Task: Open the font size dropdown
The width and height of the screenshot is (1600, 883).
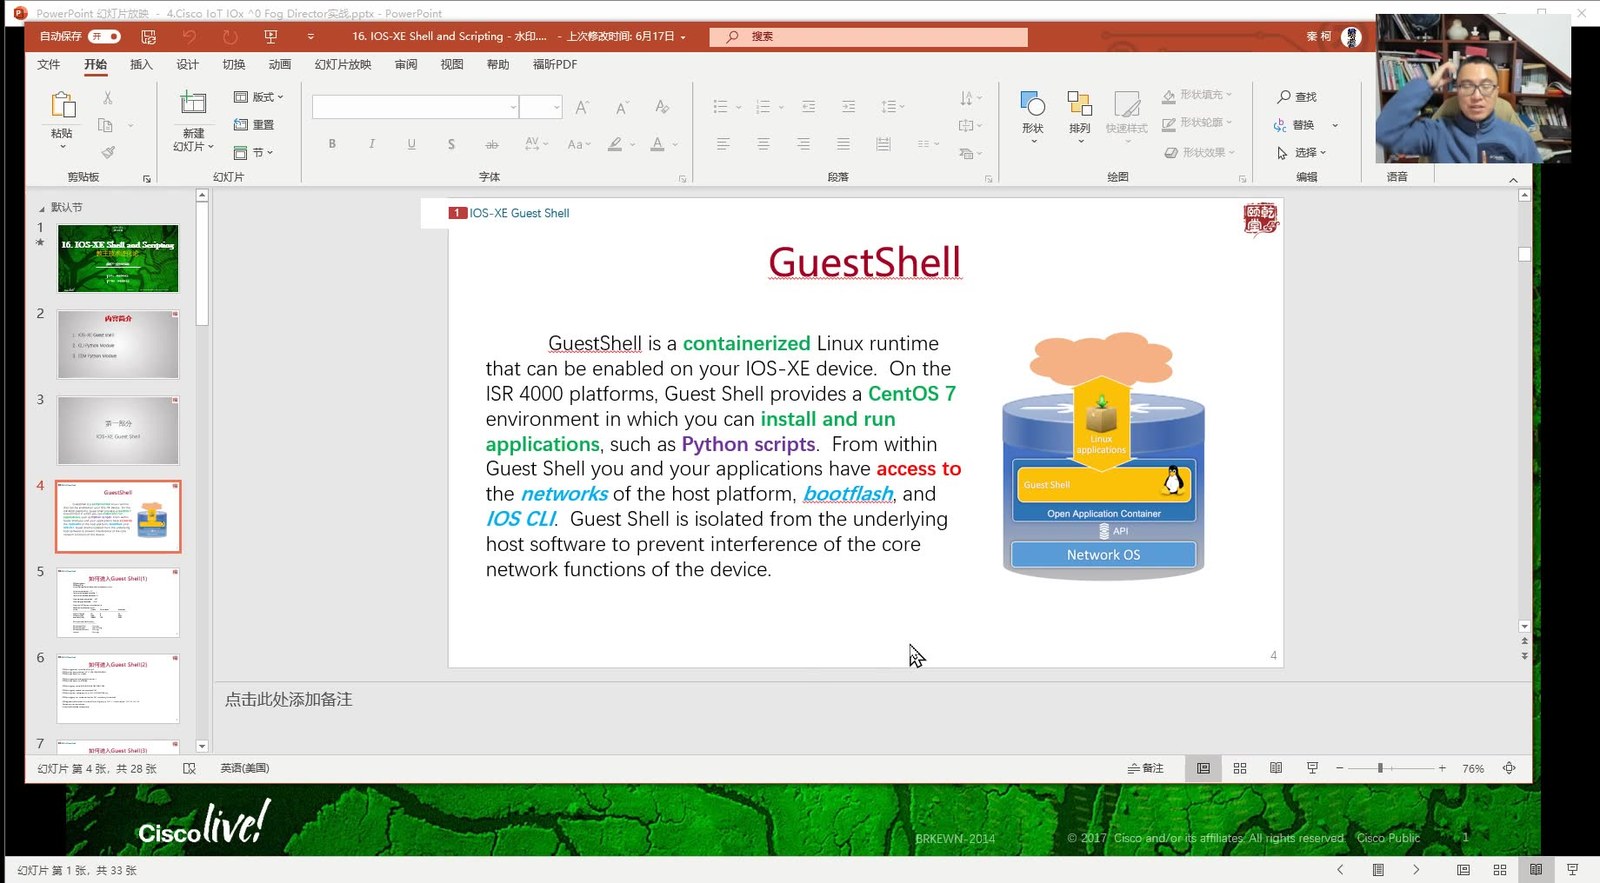Action: [556, 107]
